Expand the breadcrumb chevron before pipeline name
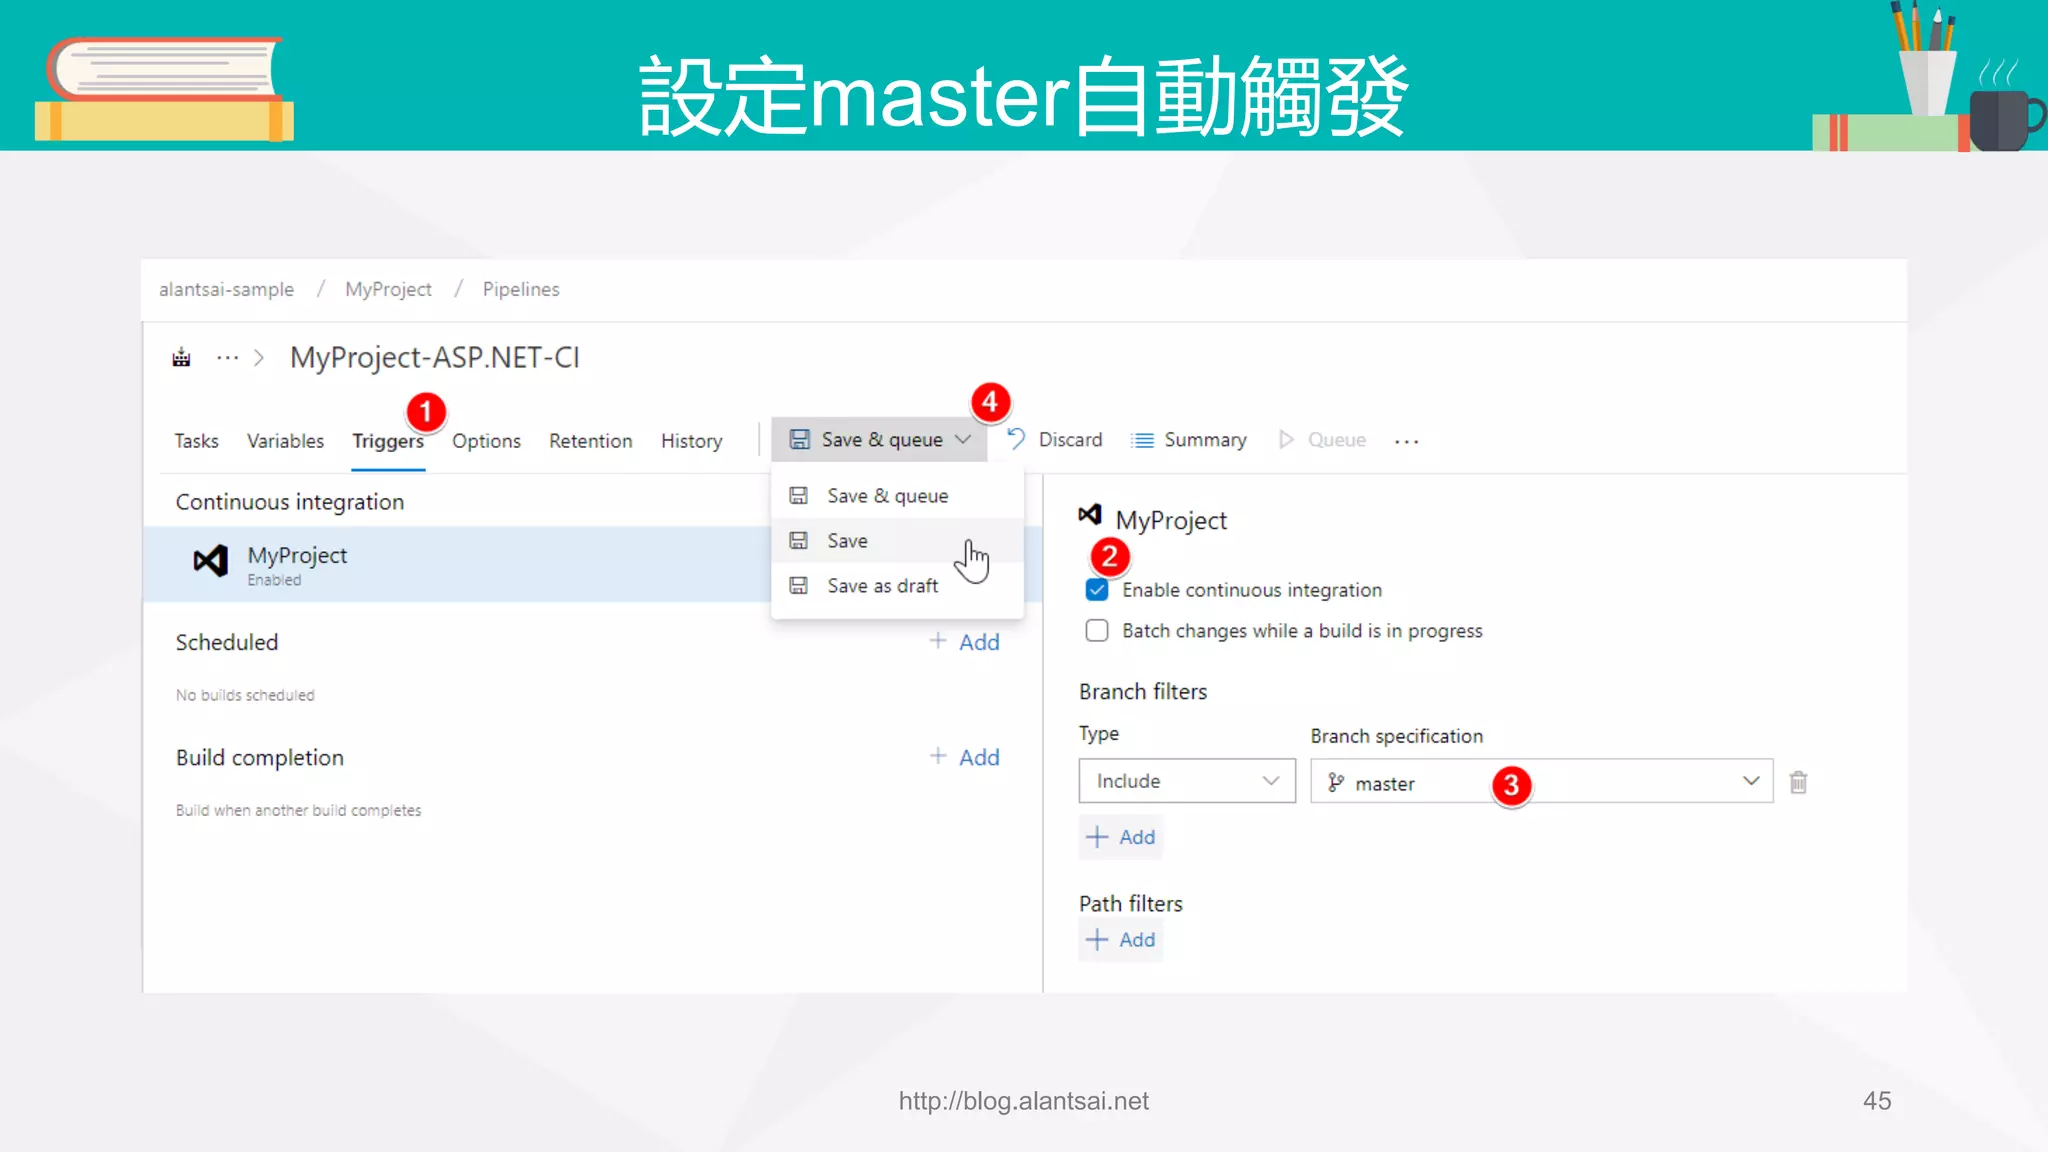 click(x=259, y=357)
